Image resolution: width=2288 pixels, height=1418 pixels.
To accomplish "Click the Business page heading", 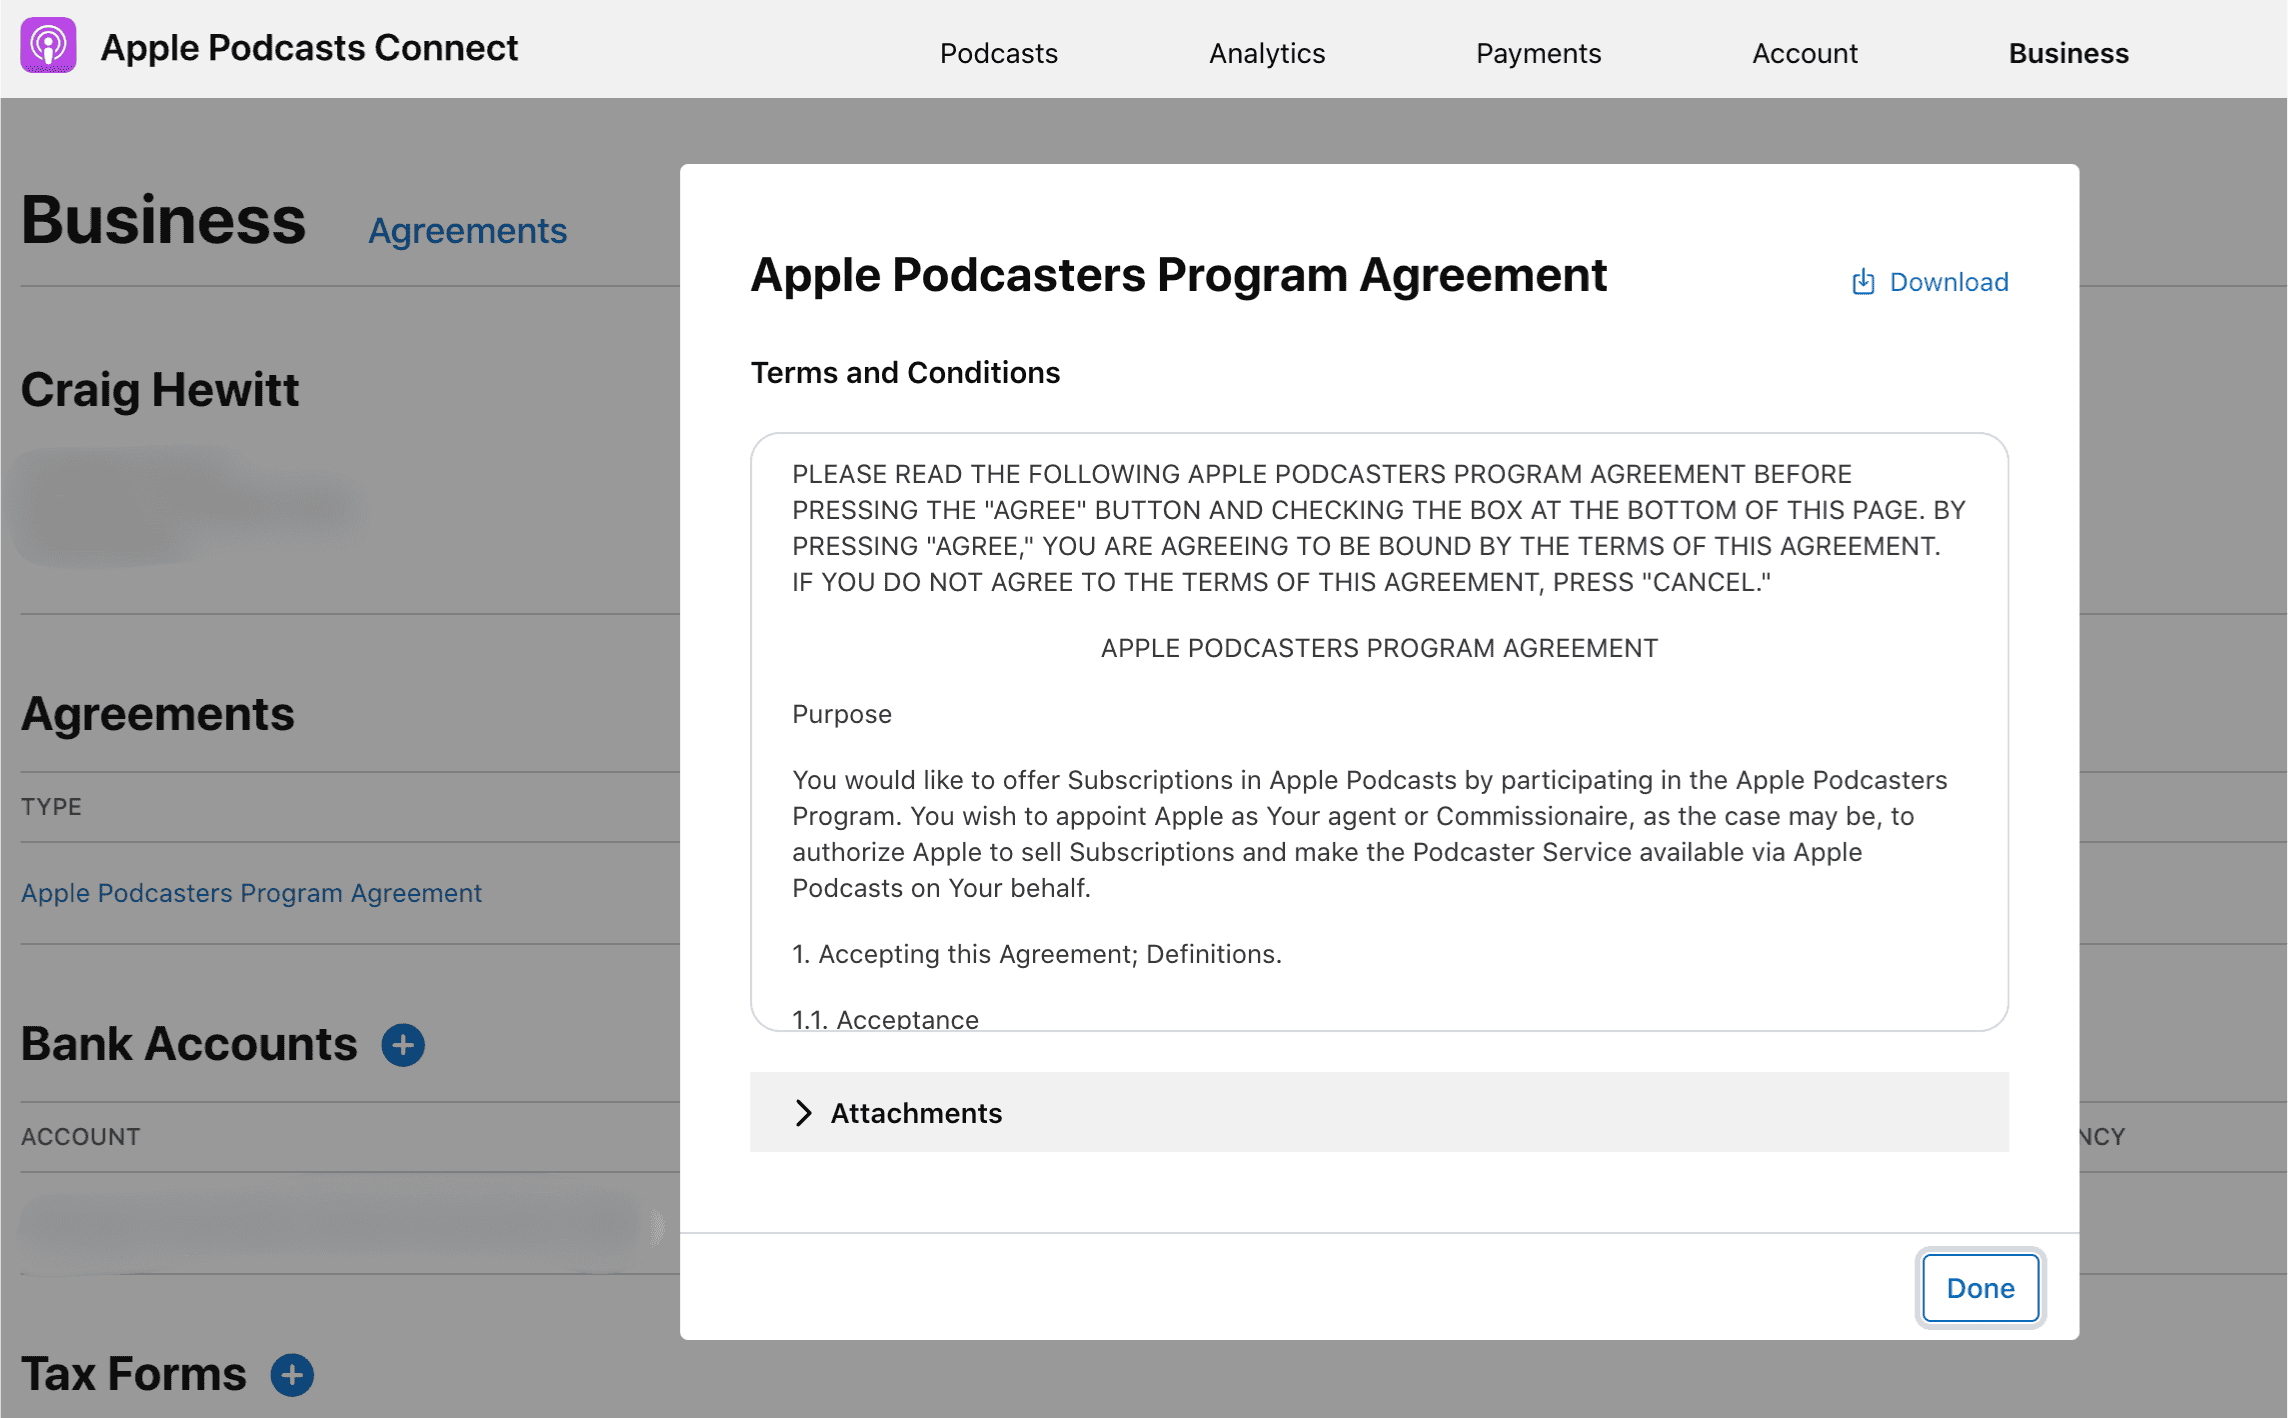I will coord(163,220).
